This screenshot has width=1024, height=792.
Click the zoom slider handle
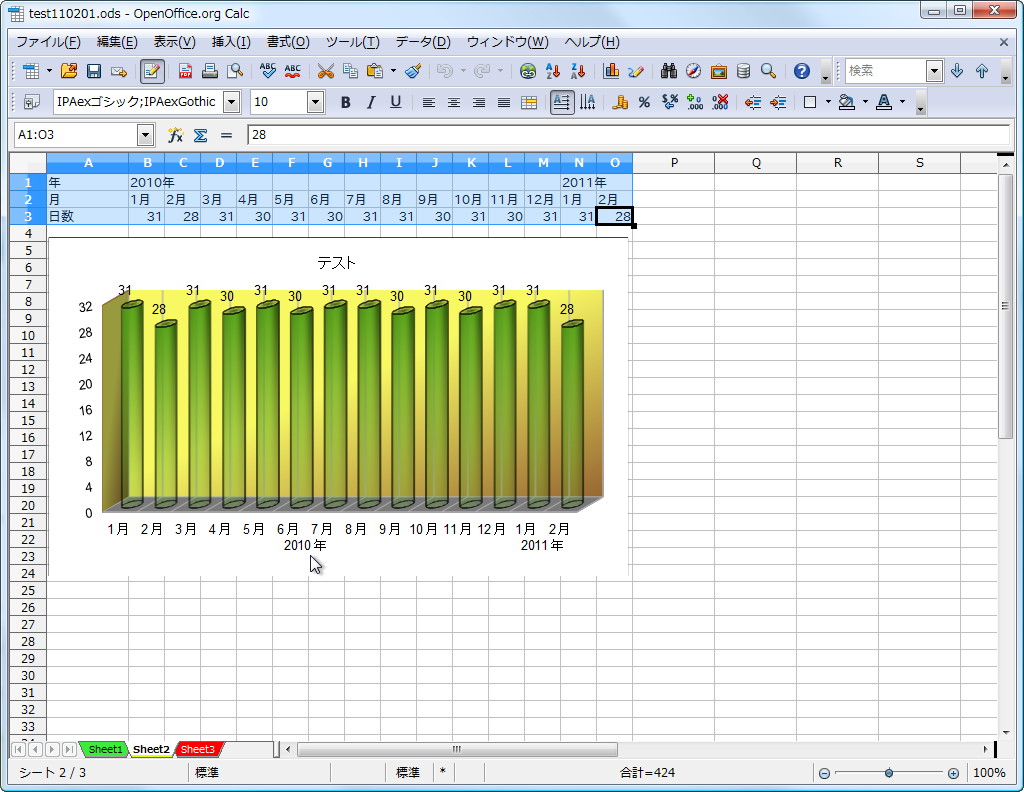[x=889, y=773]
